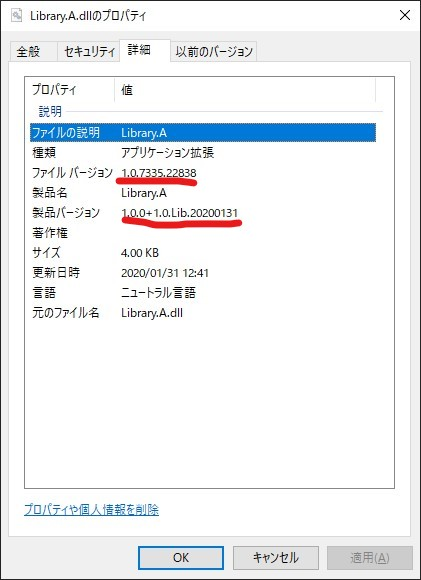
Task: Click the value 4.00 KB
Action: click(x=140, y=253)
